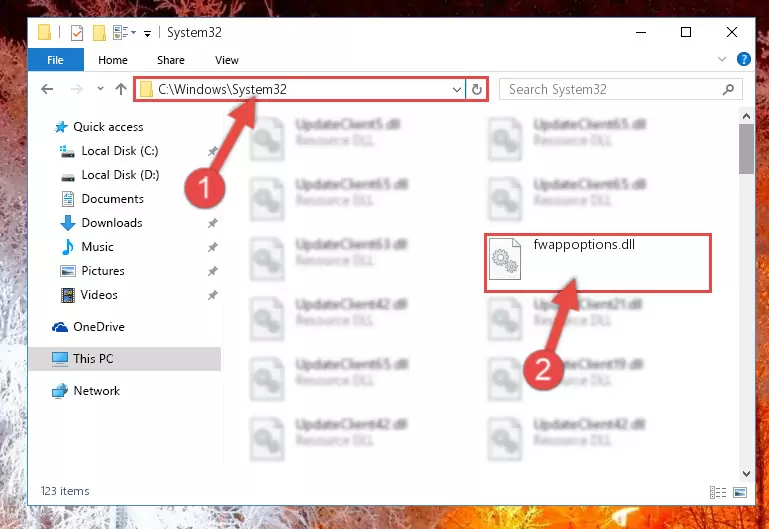Click the scrollbar down arrow

[746, 474]
